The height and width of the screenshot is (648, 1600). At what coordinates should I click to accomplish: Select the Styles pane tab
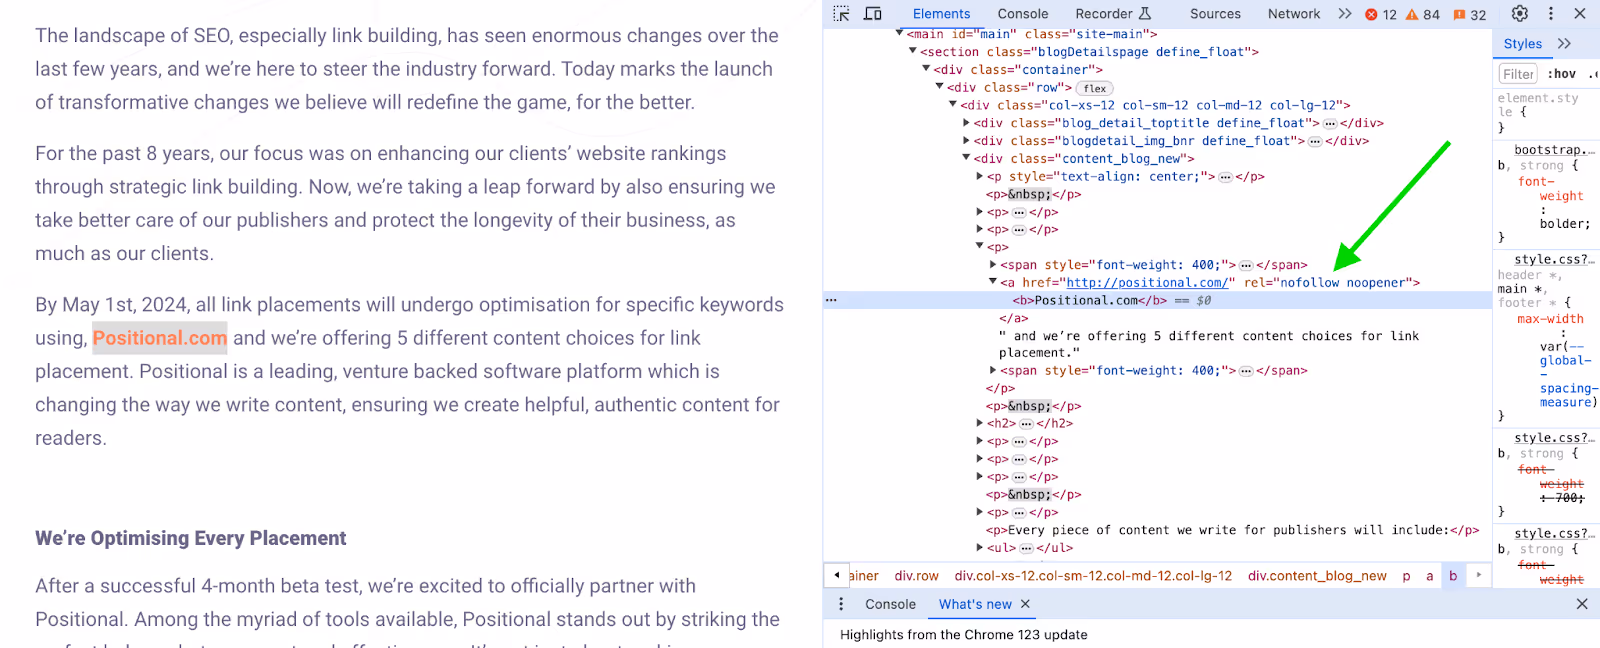click(x=1522, y=44)
